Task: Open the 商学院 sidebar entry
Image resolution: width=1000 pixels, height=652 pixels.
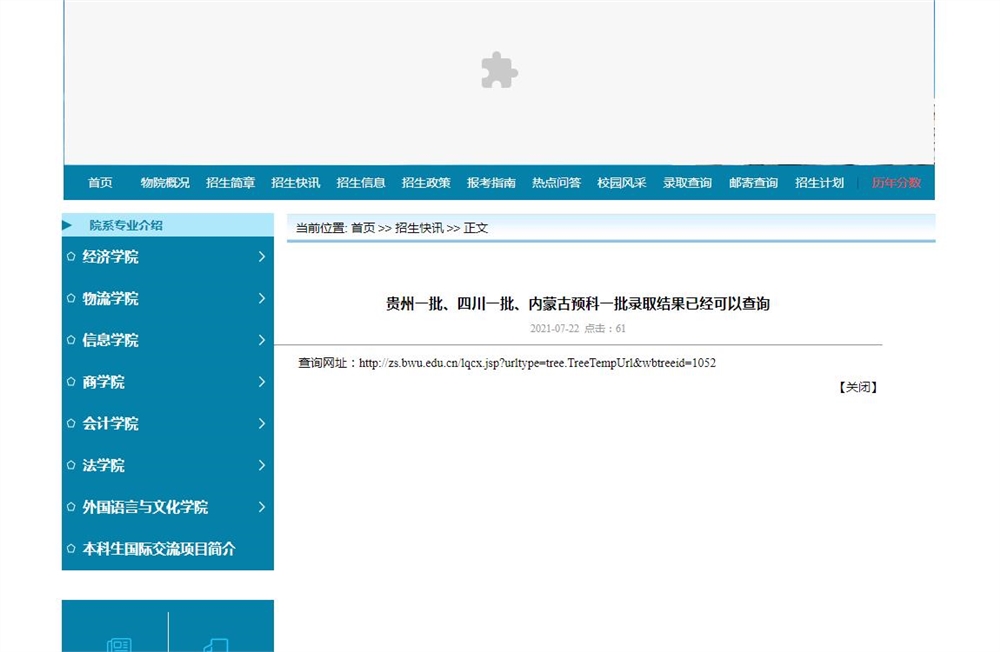Action: tap(103, 382)
